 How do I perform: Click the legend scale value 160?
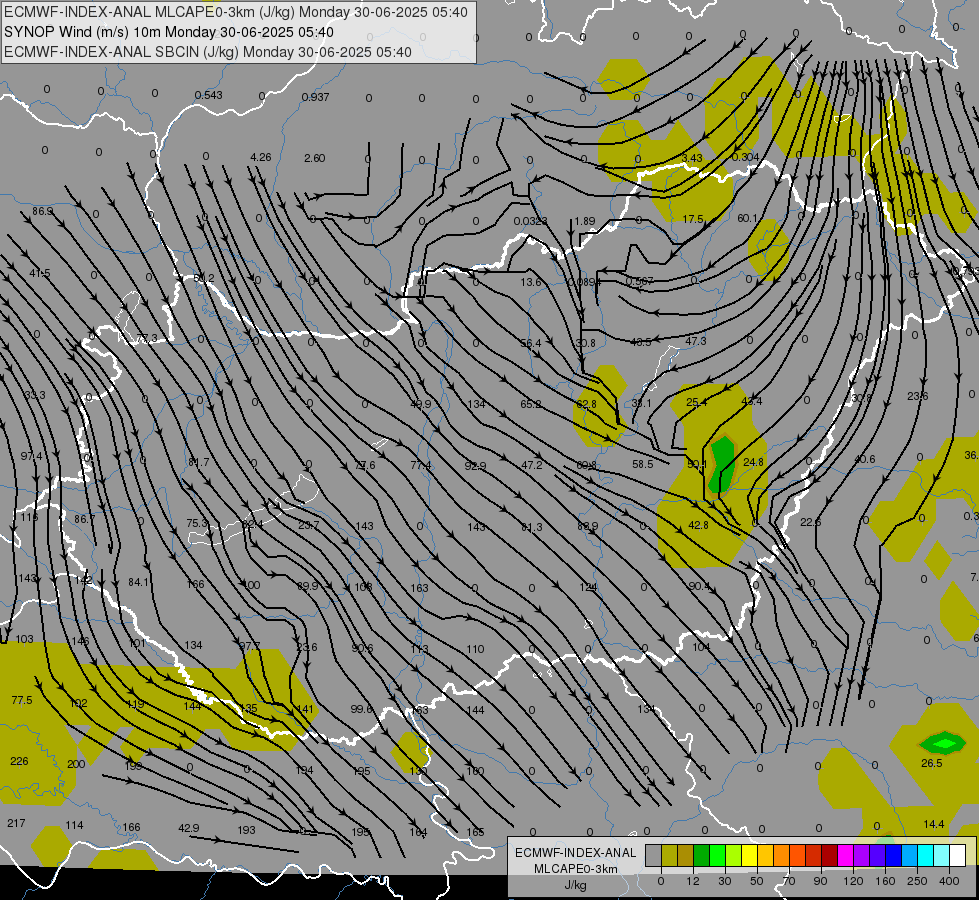tap(885, 881)
